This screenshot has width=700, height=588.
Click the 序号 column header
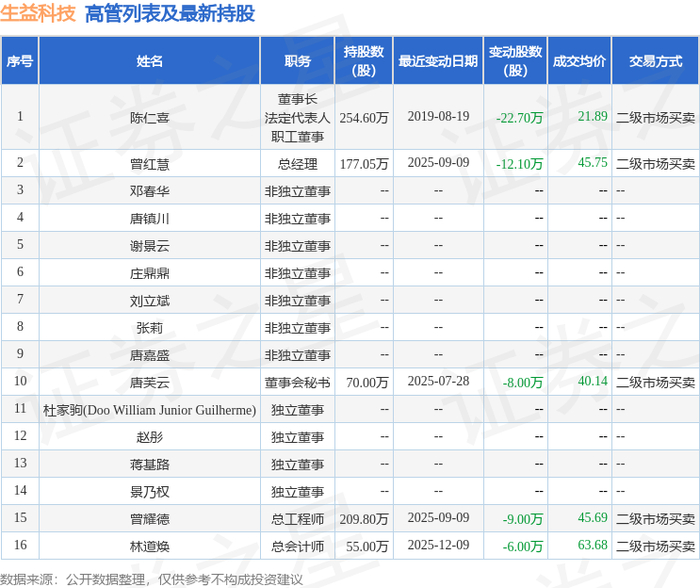click(20, 61)
